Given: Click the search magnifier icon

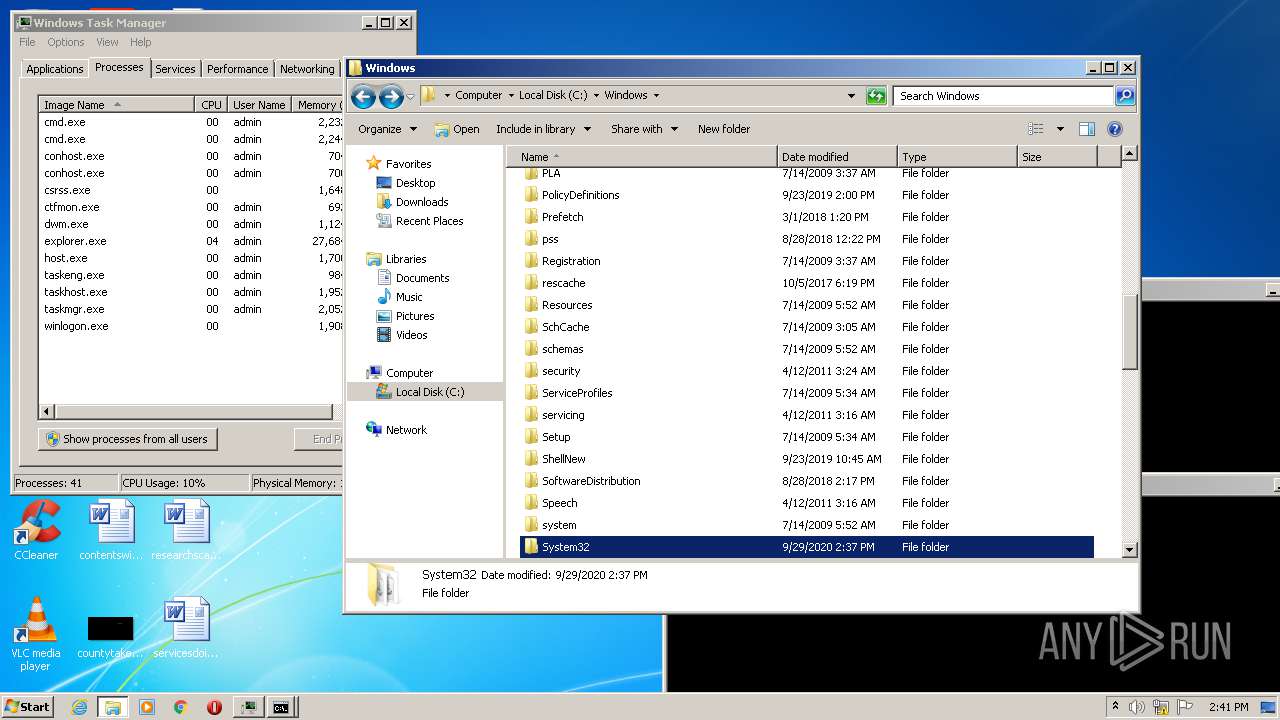Looking at the screenshot, I should click(x=1125, y=96).
